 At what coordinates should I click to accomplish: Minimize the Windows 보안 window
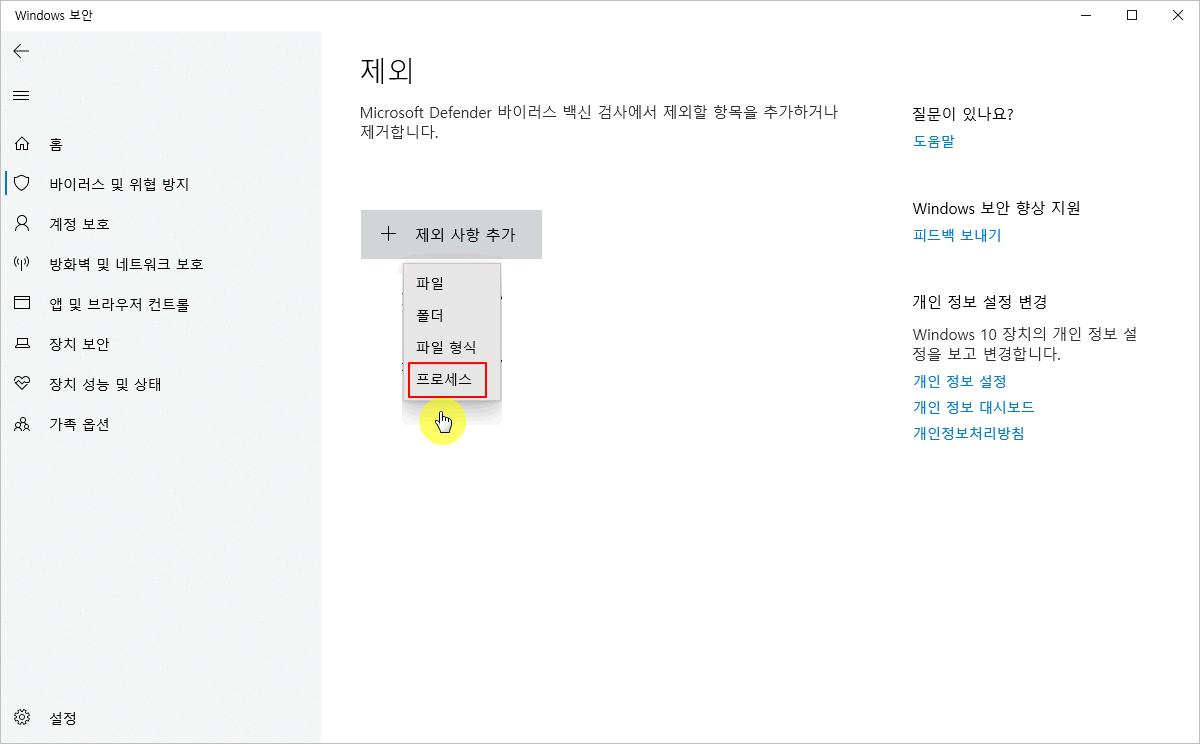(1086, 15)
